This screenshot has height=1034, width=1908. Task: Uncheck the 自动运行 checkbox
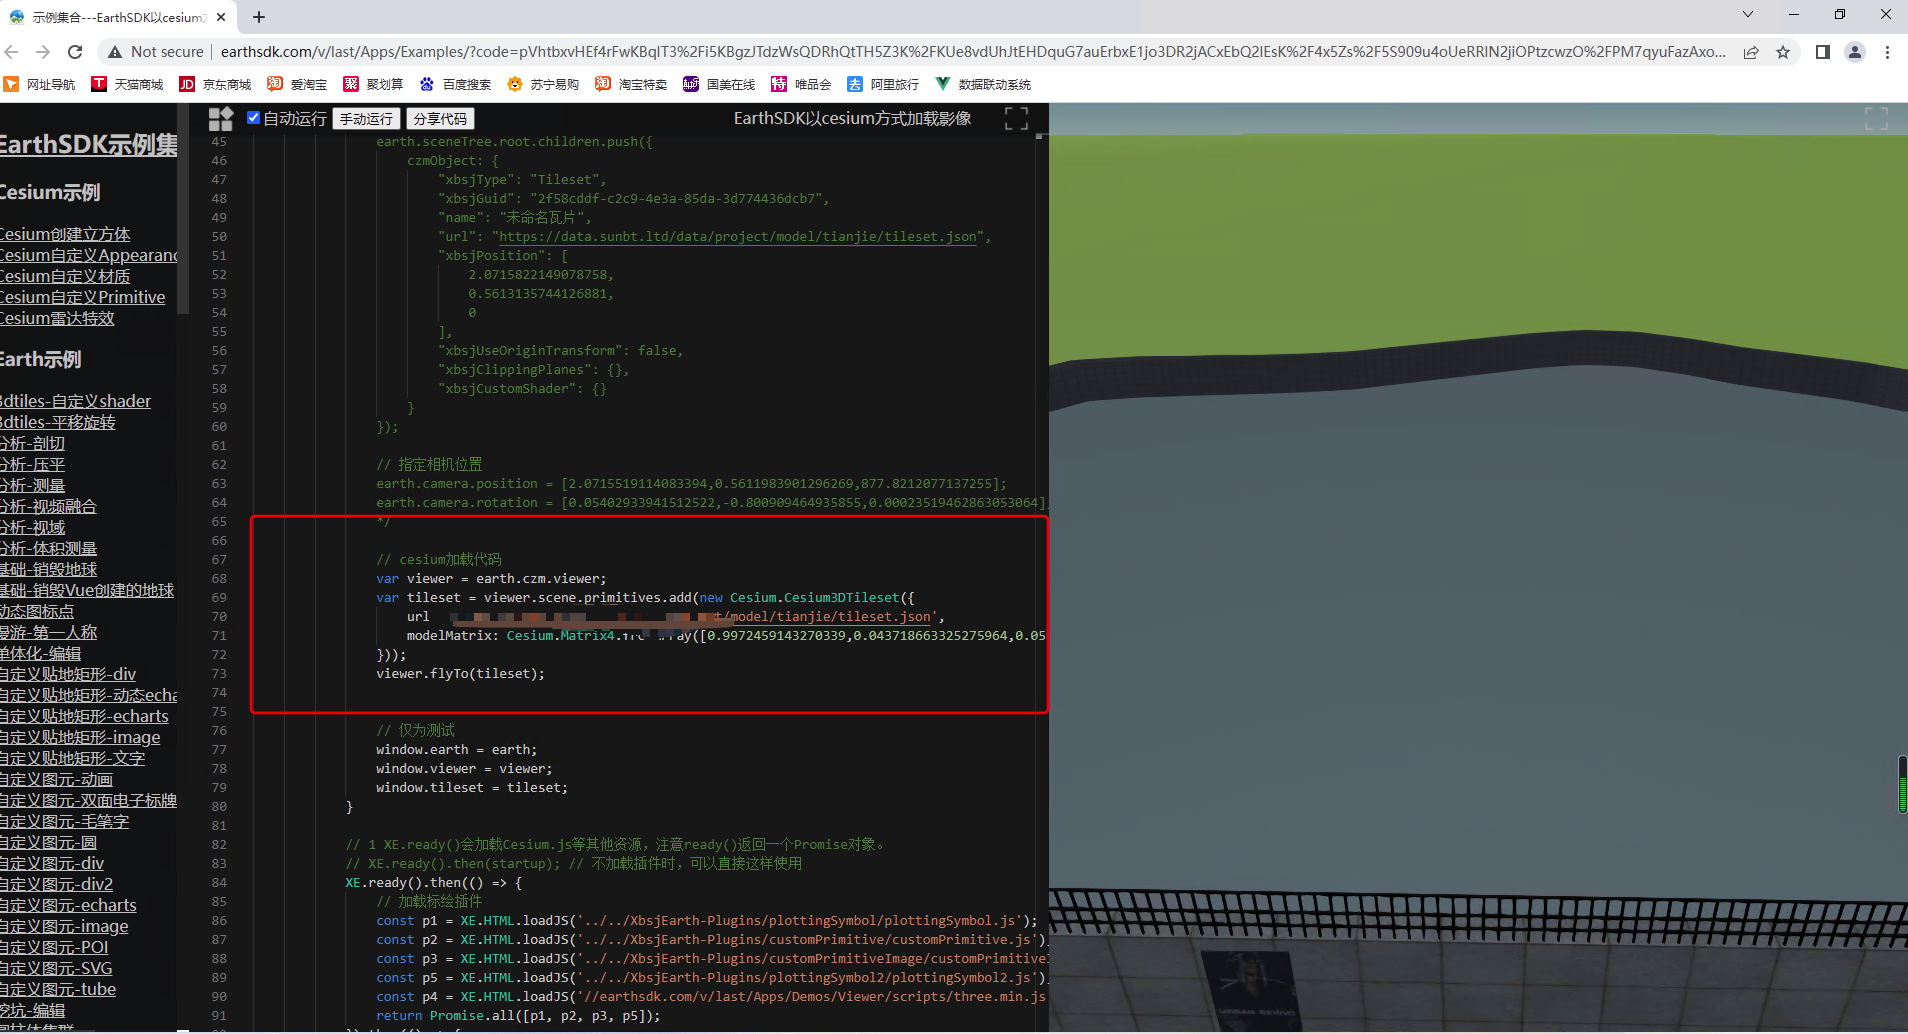tap(254, 118)
